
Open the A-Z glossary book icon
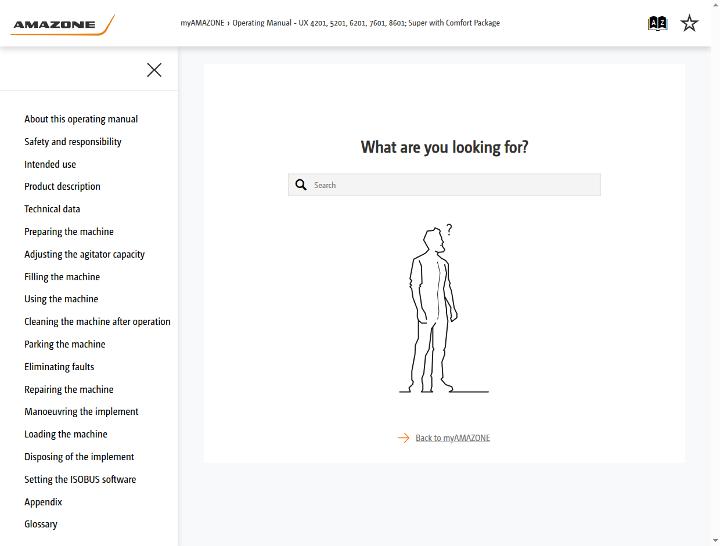pyautogui.click(x=657, y=23)
